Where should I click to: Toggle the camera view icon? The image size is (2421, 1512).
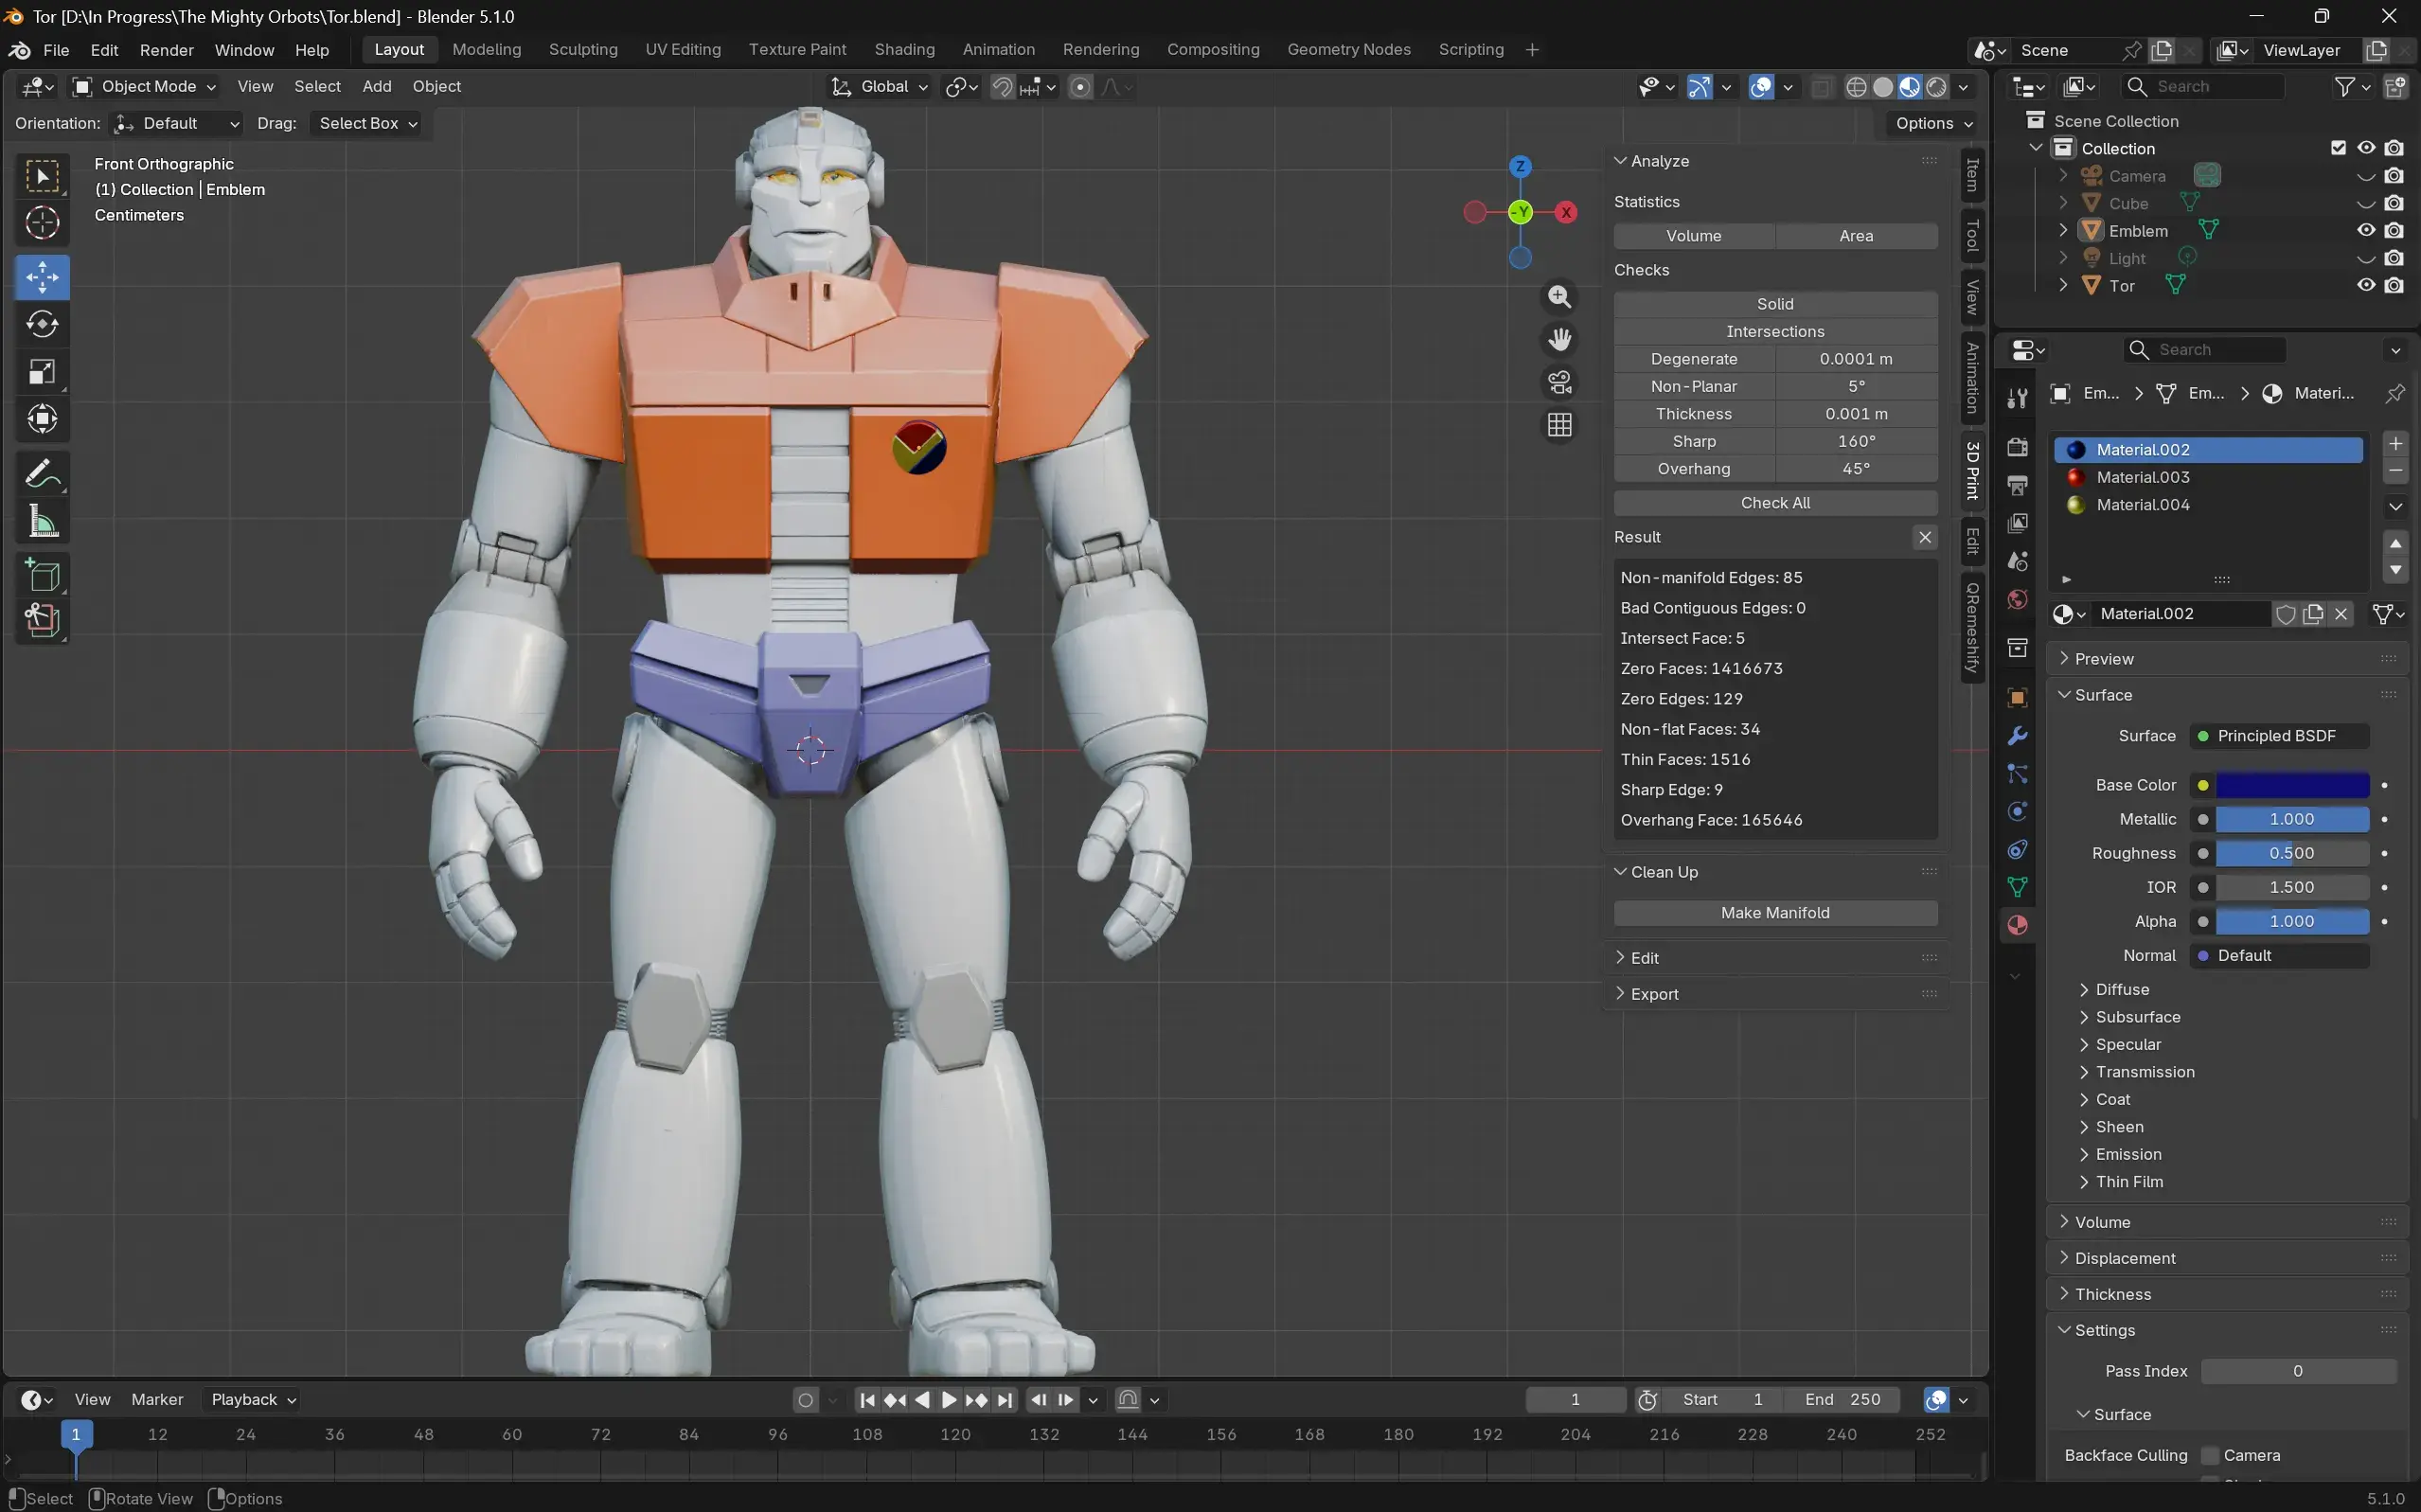1559,383
